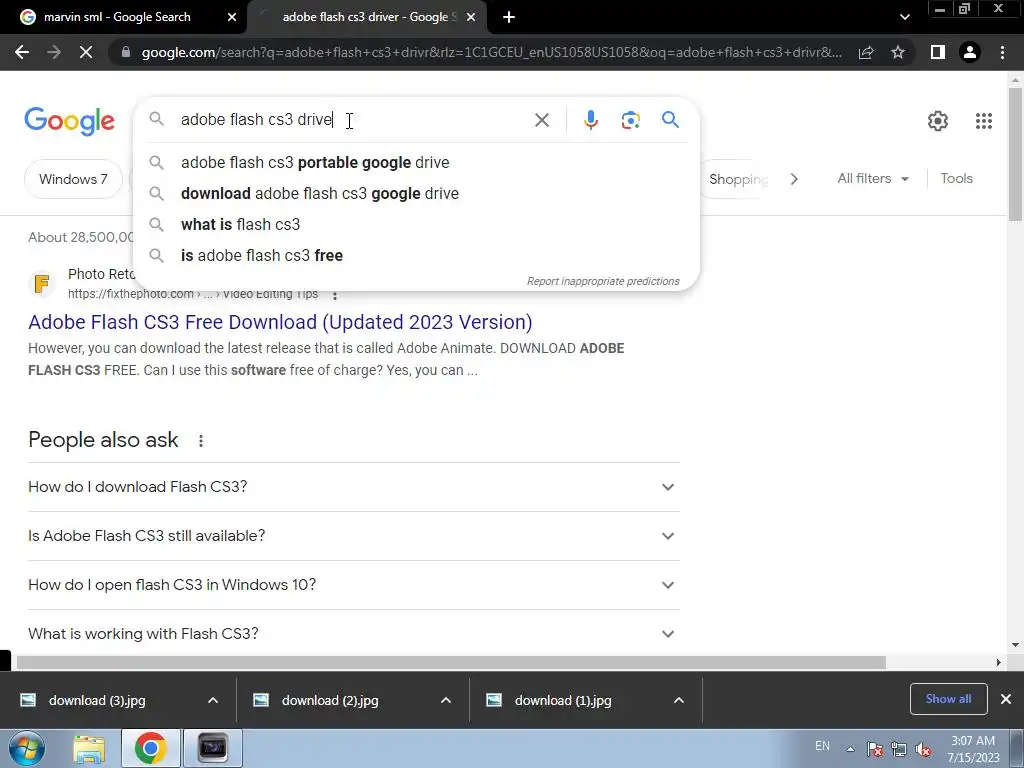1024x768 pixels.
Task: Click the blue search magnifier button
Action: [x=670, y=120]
